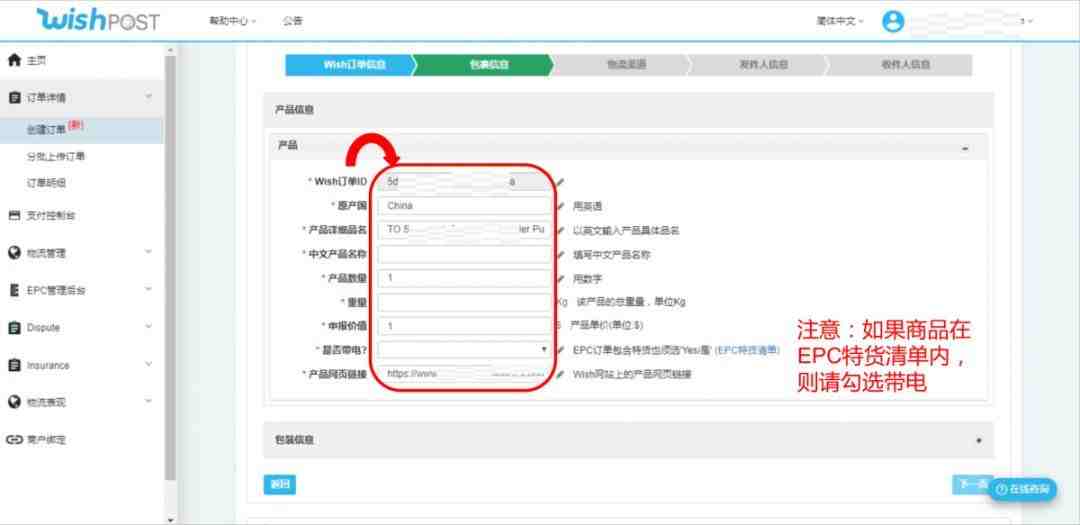1080x525 pixels.
Task: Select the Wish order info step tab
Action: tap(351, 65)
